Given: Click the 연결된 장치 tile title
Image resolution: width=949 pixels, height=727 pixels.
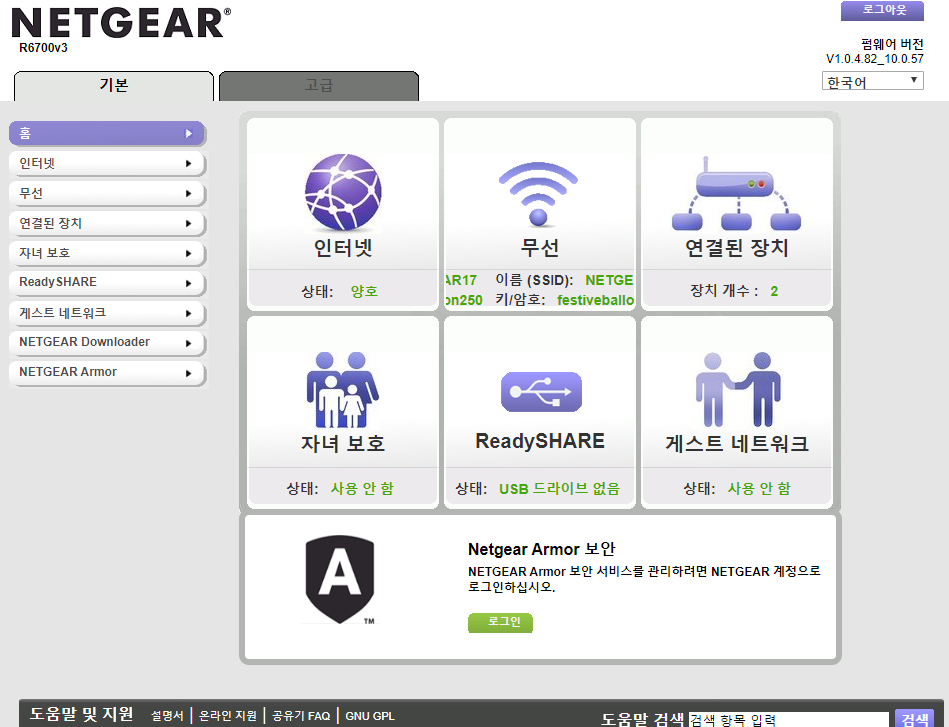Looking at the screenshot, I should 737,248.
